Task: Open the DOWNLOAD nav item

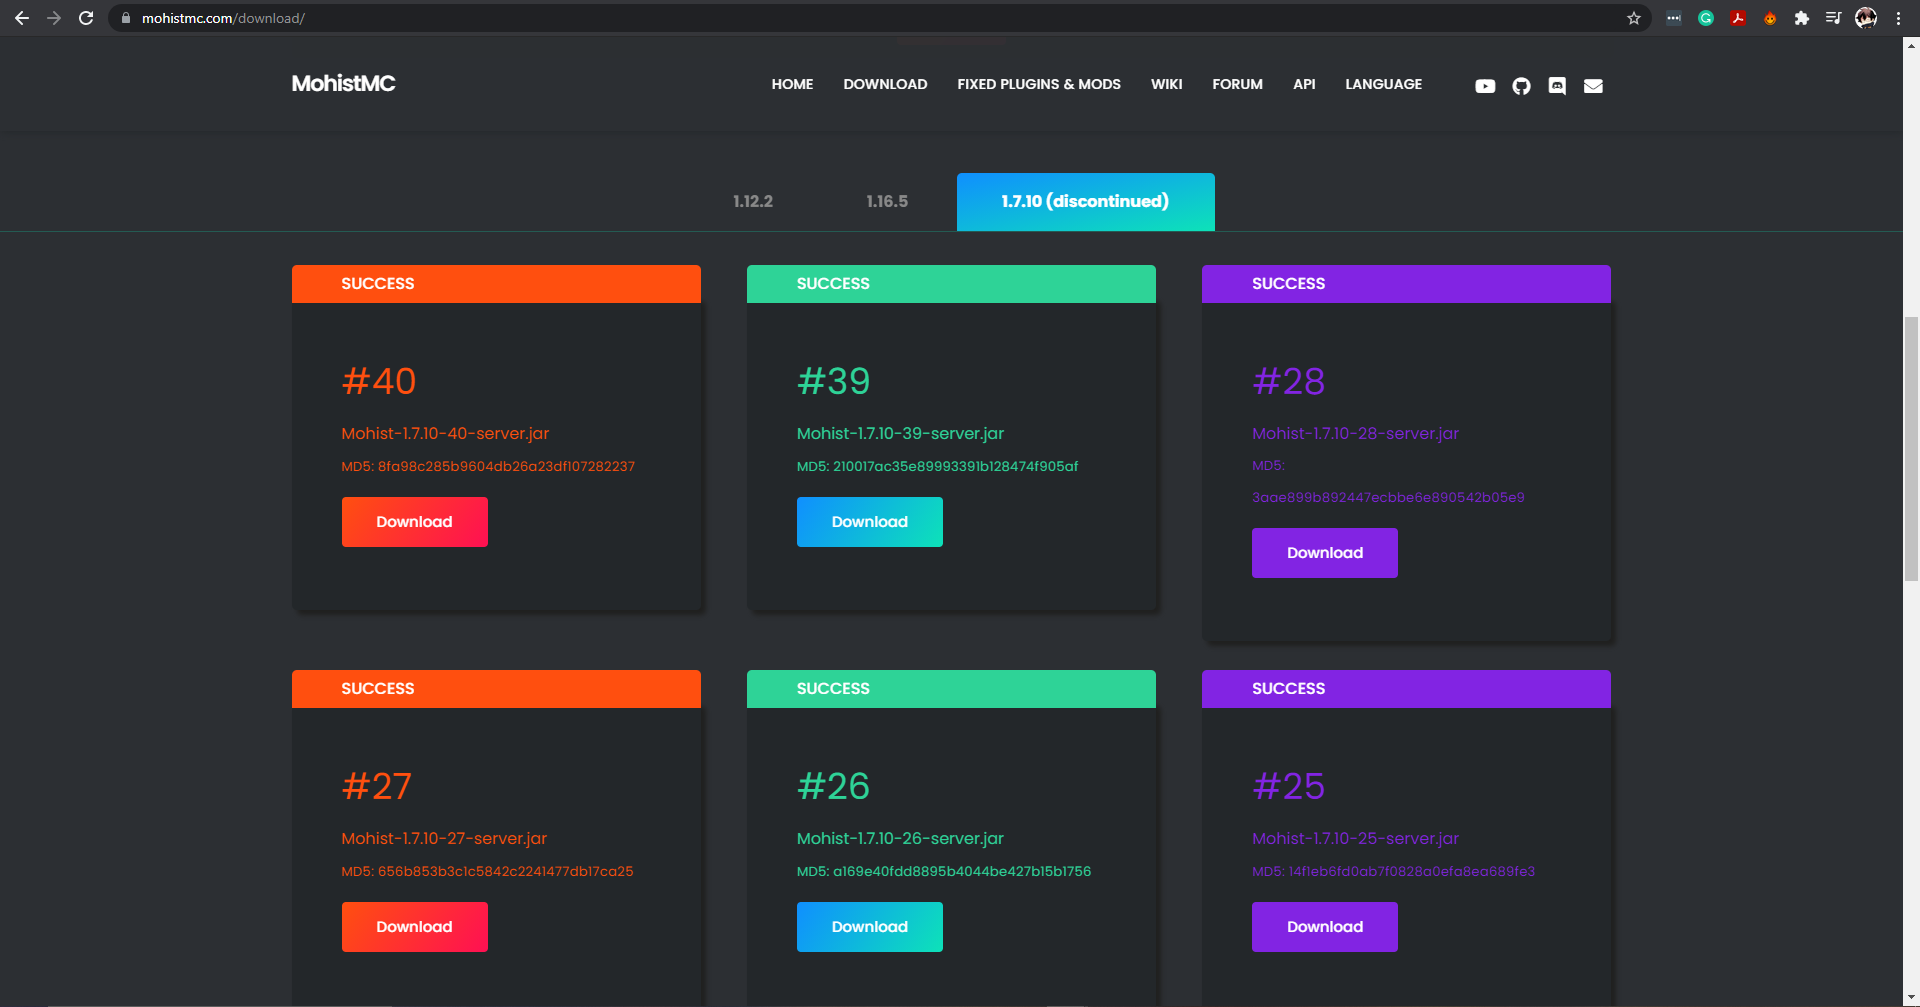Action: pyautogui.click(x=885, y=84)
